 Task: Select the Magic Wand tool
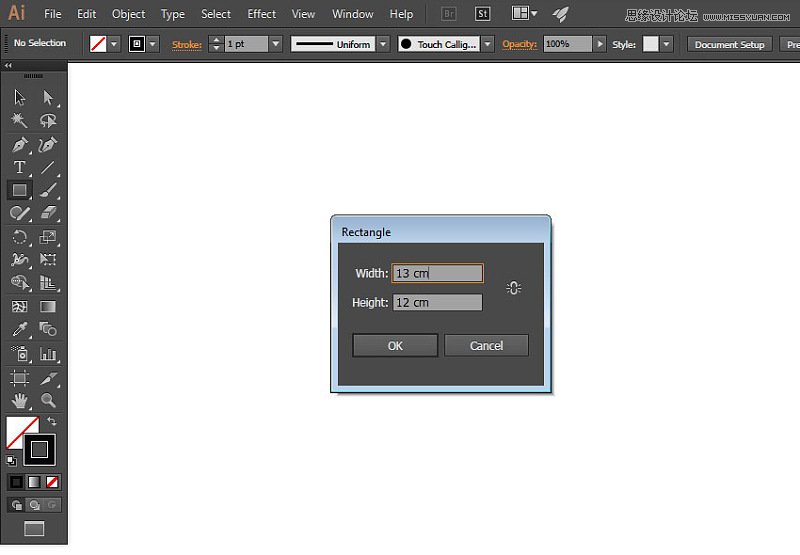[x=19, y=120]
